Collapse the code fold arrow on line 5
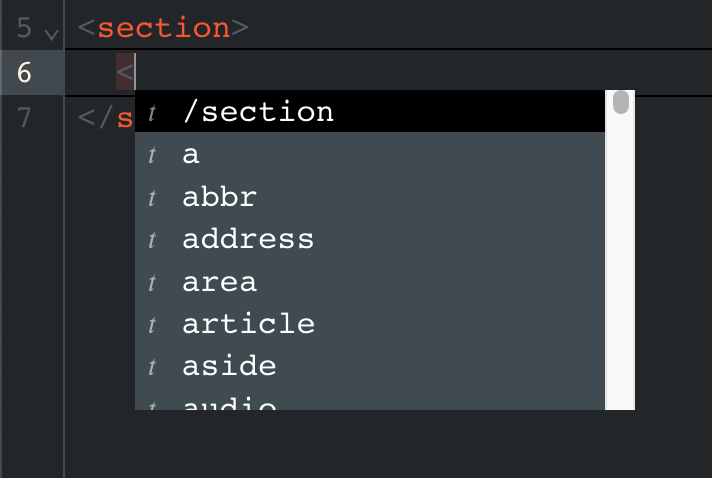 point(52,34)
